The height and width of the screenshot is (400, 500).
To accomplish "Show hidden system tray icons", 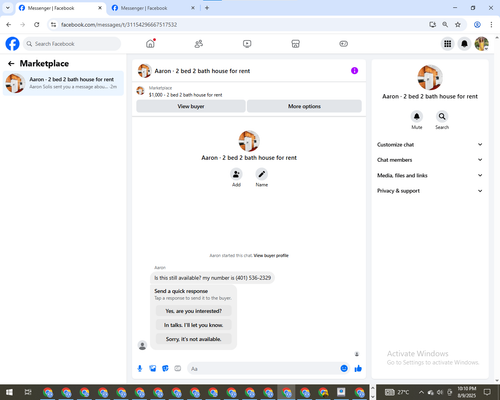I will pos(421,392).
